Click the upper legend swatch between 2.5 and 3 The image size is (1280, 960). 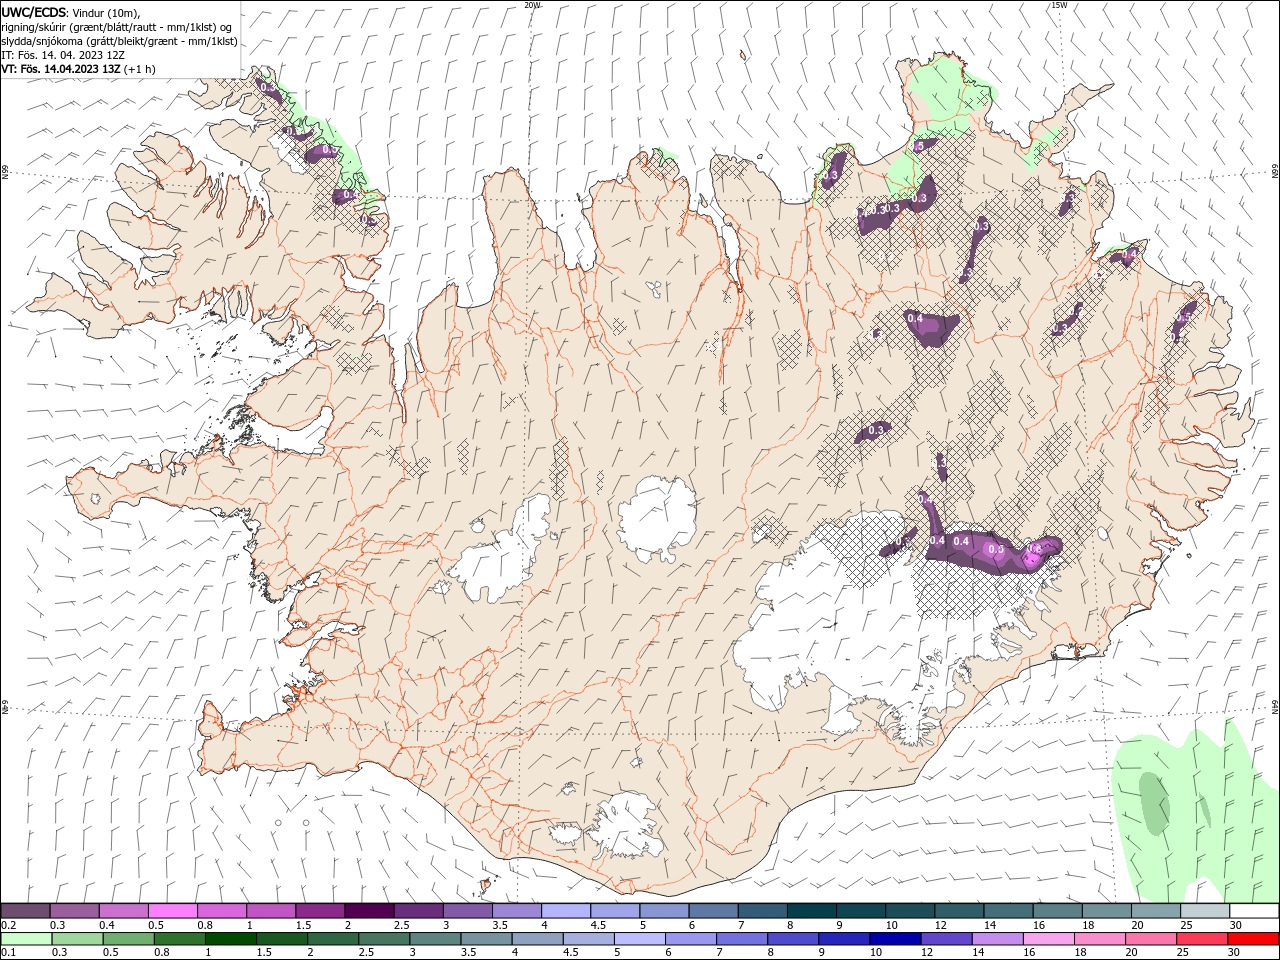(x=417, y=911)
